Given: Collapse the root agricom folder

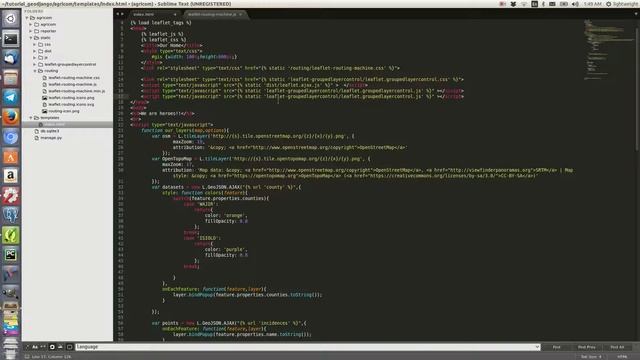Looking at the screenshot, I should click(x=27, y=18).
